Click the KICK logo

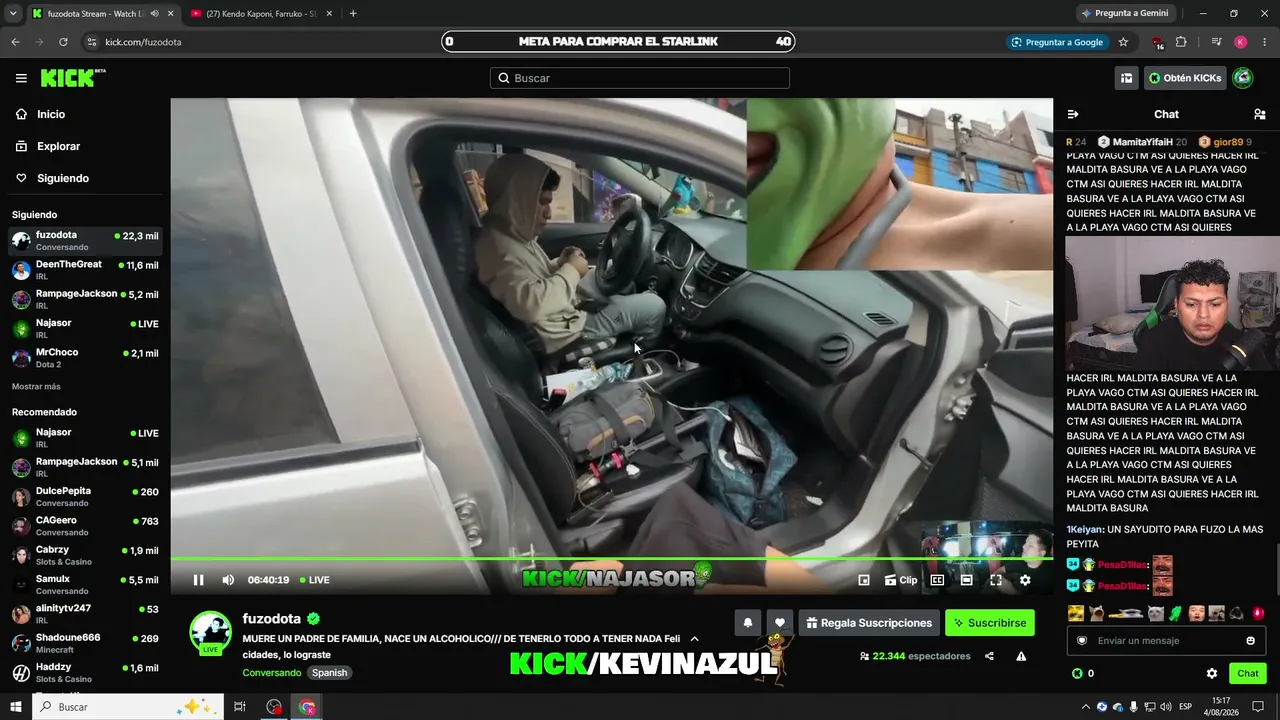tap(72, 78)
